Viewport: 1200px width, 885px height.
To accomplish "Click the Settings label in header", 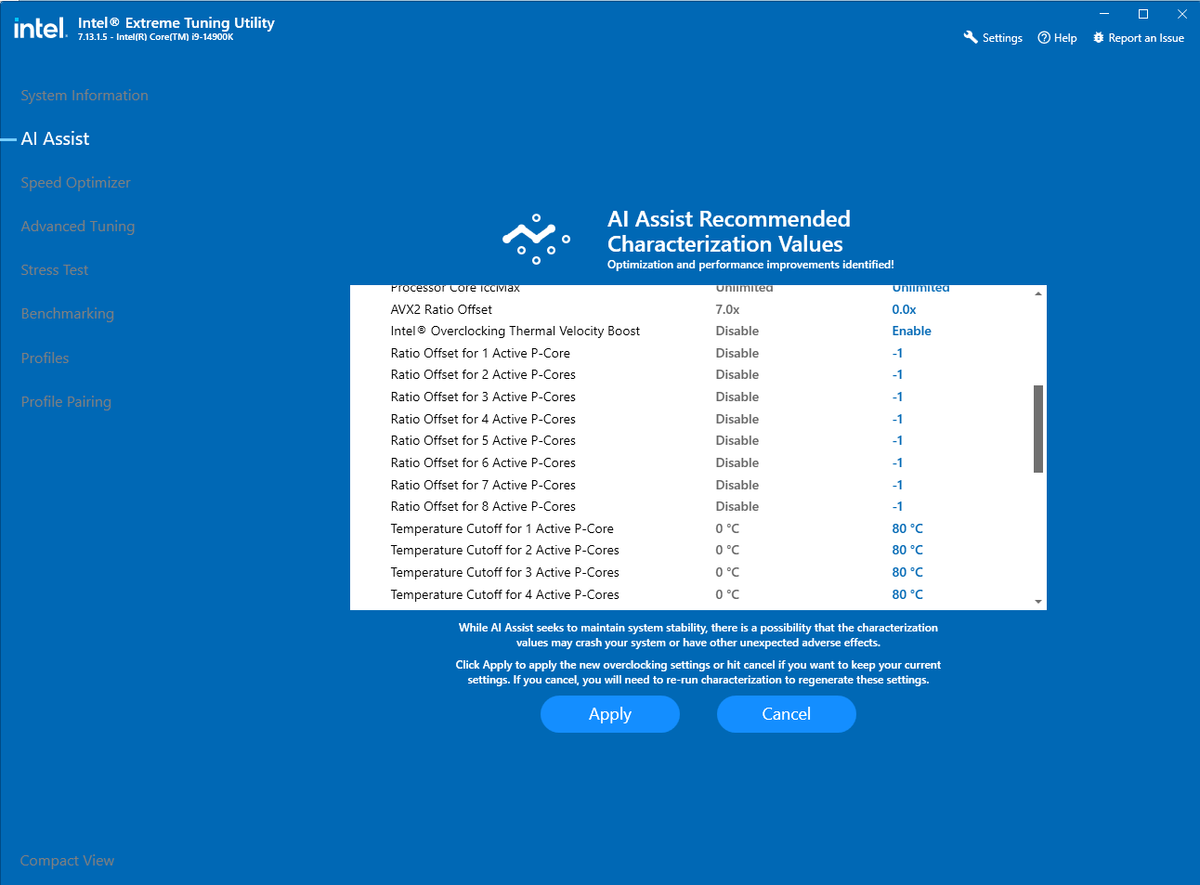I will (1002, 38).
